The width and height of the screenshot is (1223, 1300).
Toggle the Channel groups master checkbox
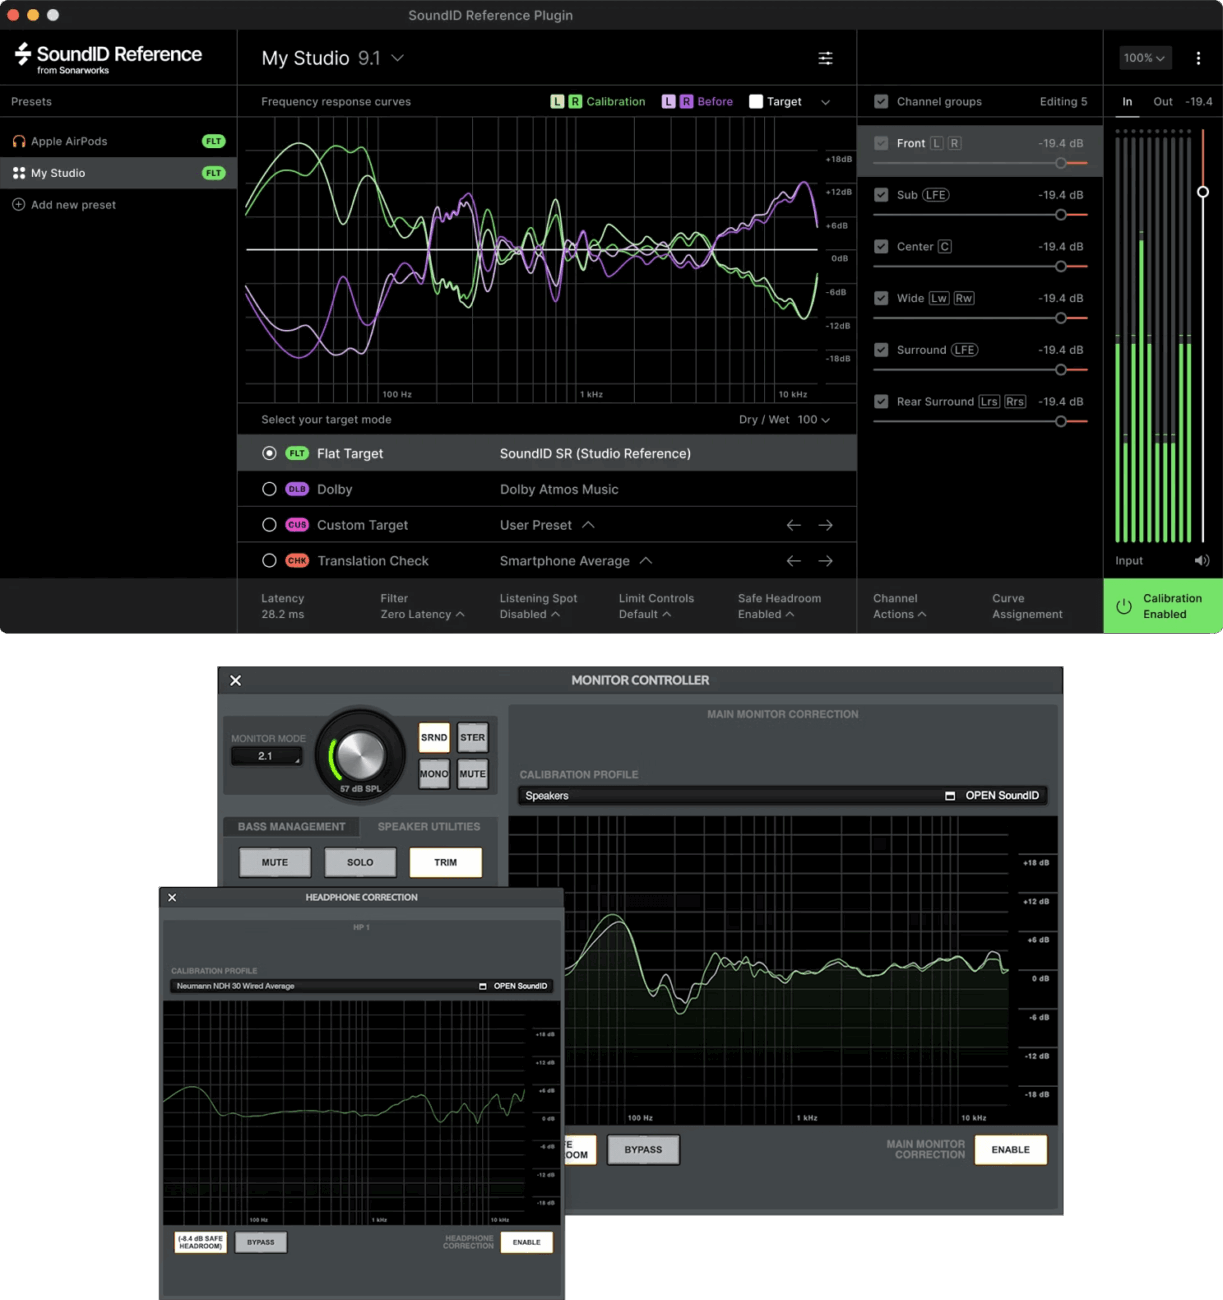(881, 101)
